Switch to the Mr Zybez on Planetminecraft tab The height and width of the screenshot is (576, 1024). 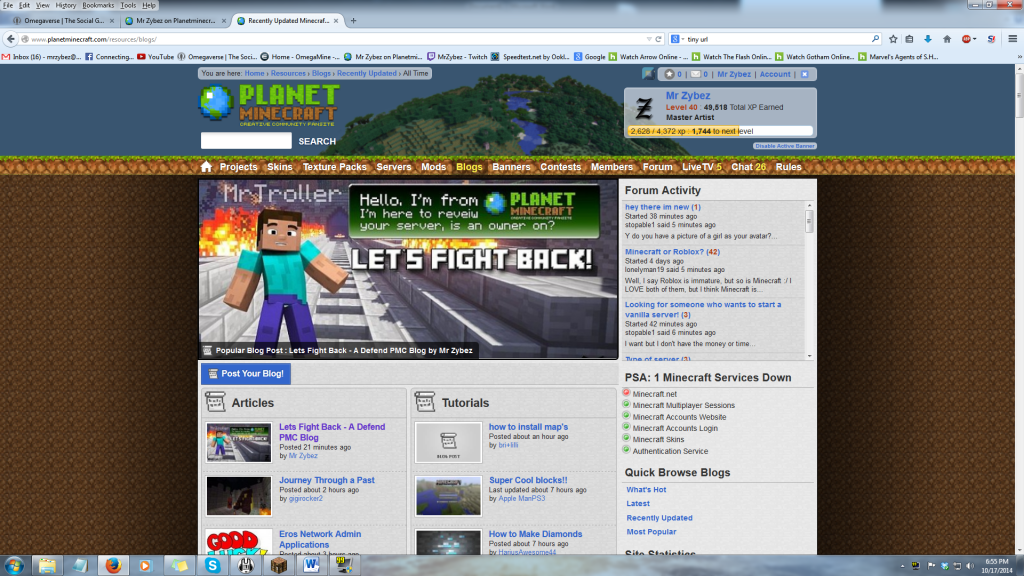pyautogui.click(x=176, y=21)
